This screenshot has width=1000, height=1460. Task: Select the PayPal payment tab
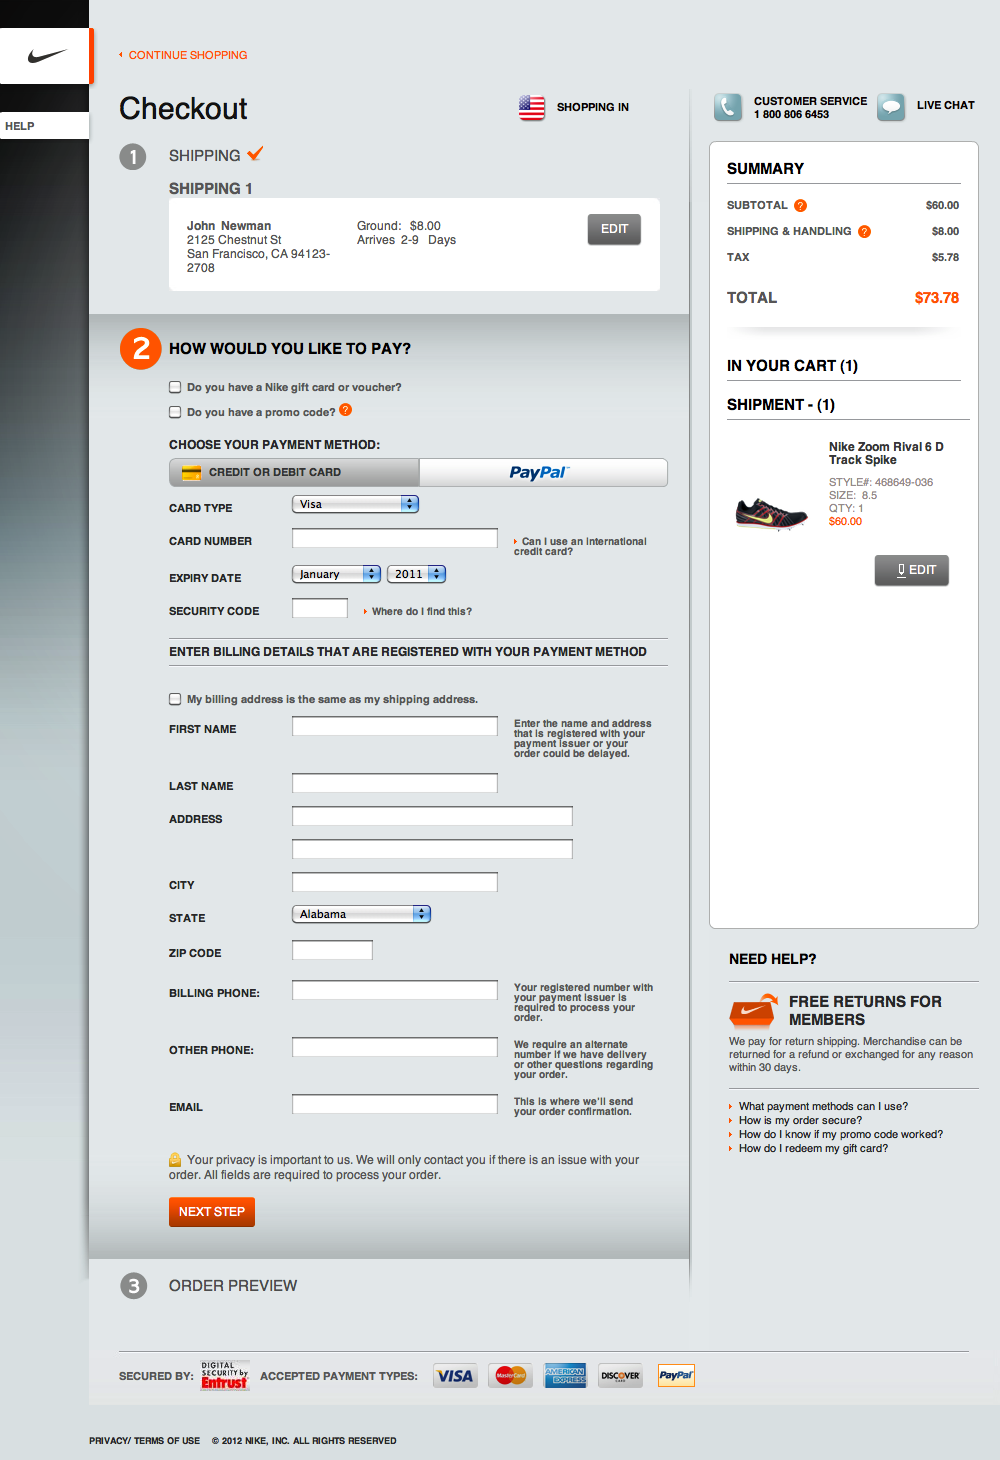pyautogui.click(x=543, y=472)
